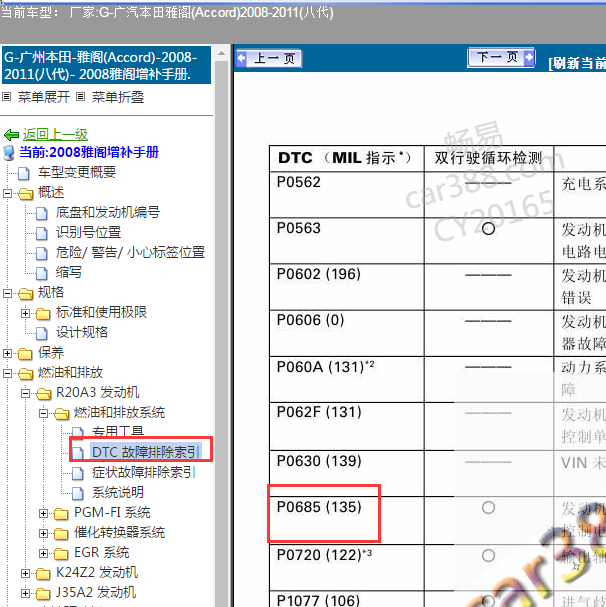Click the sidebar scrollbar up arrow
This screenshot has height=607, width=606.
[x=221, y=53]
